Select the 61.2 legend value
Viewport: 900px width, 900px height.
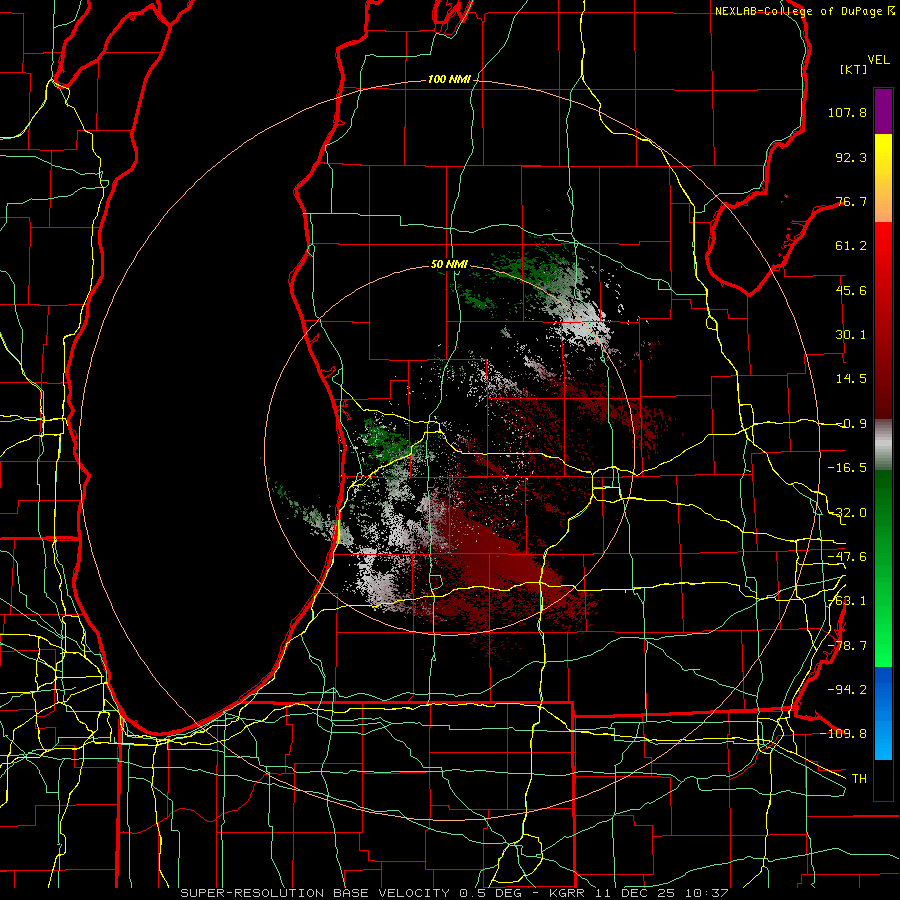[851, 246]
